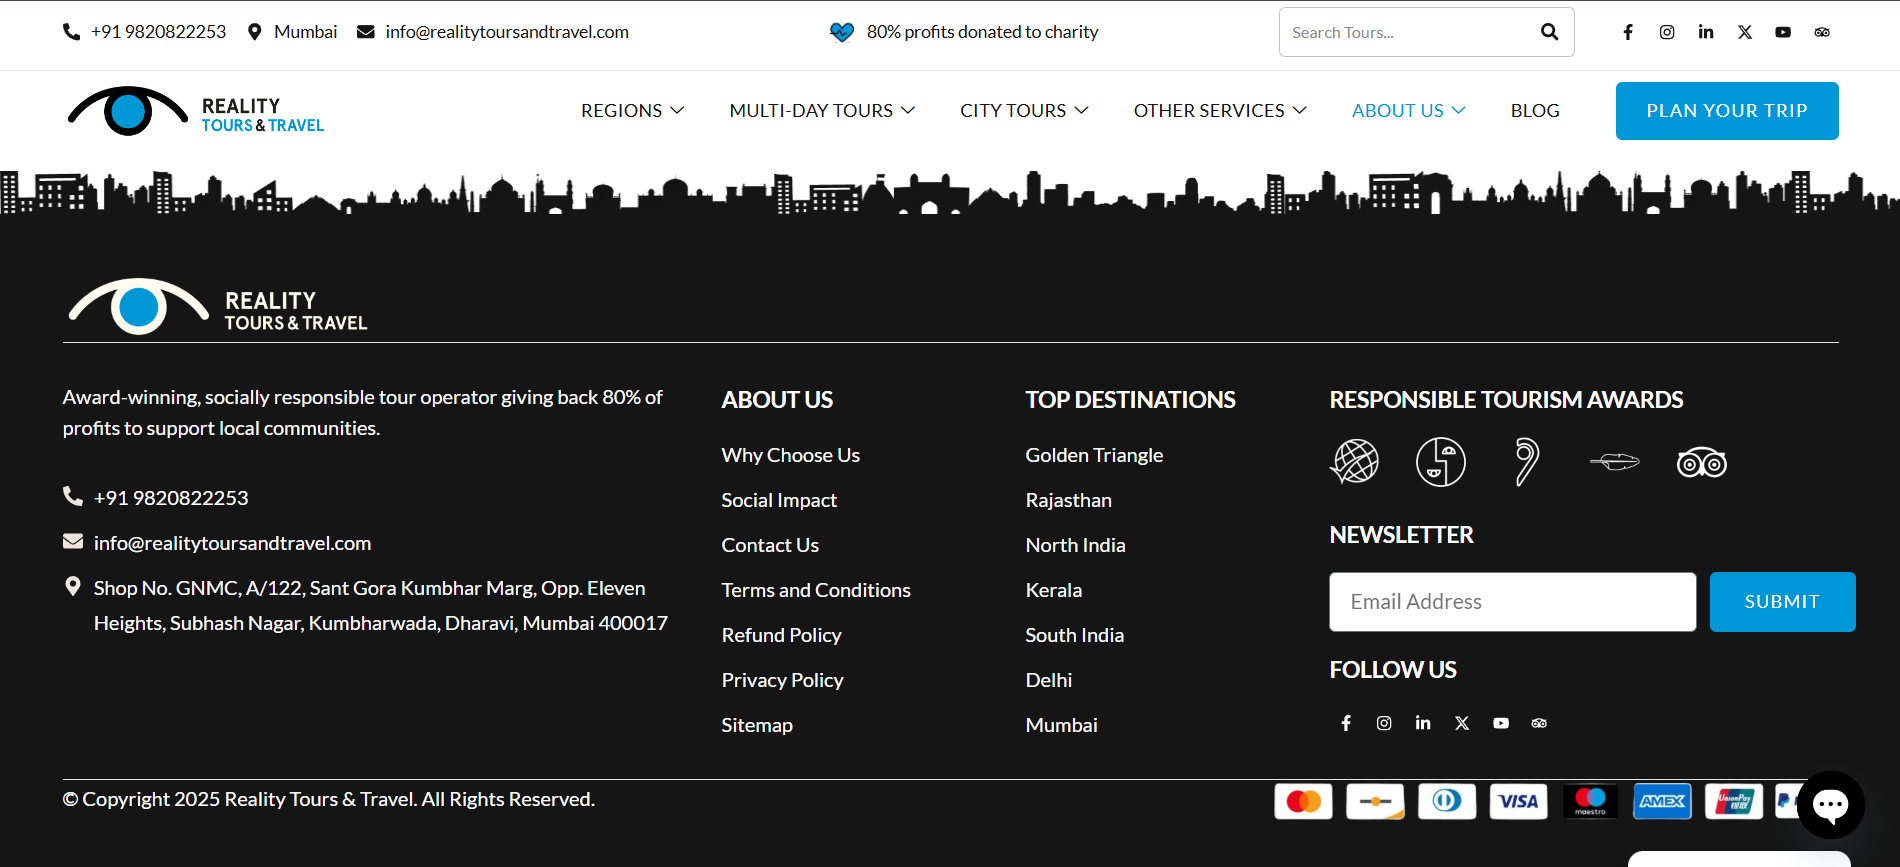This screenshot has height=867, width=1900.
Task: Click LinkedIn icon under Follow Us
Action: tap(1423, 723)
